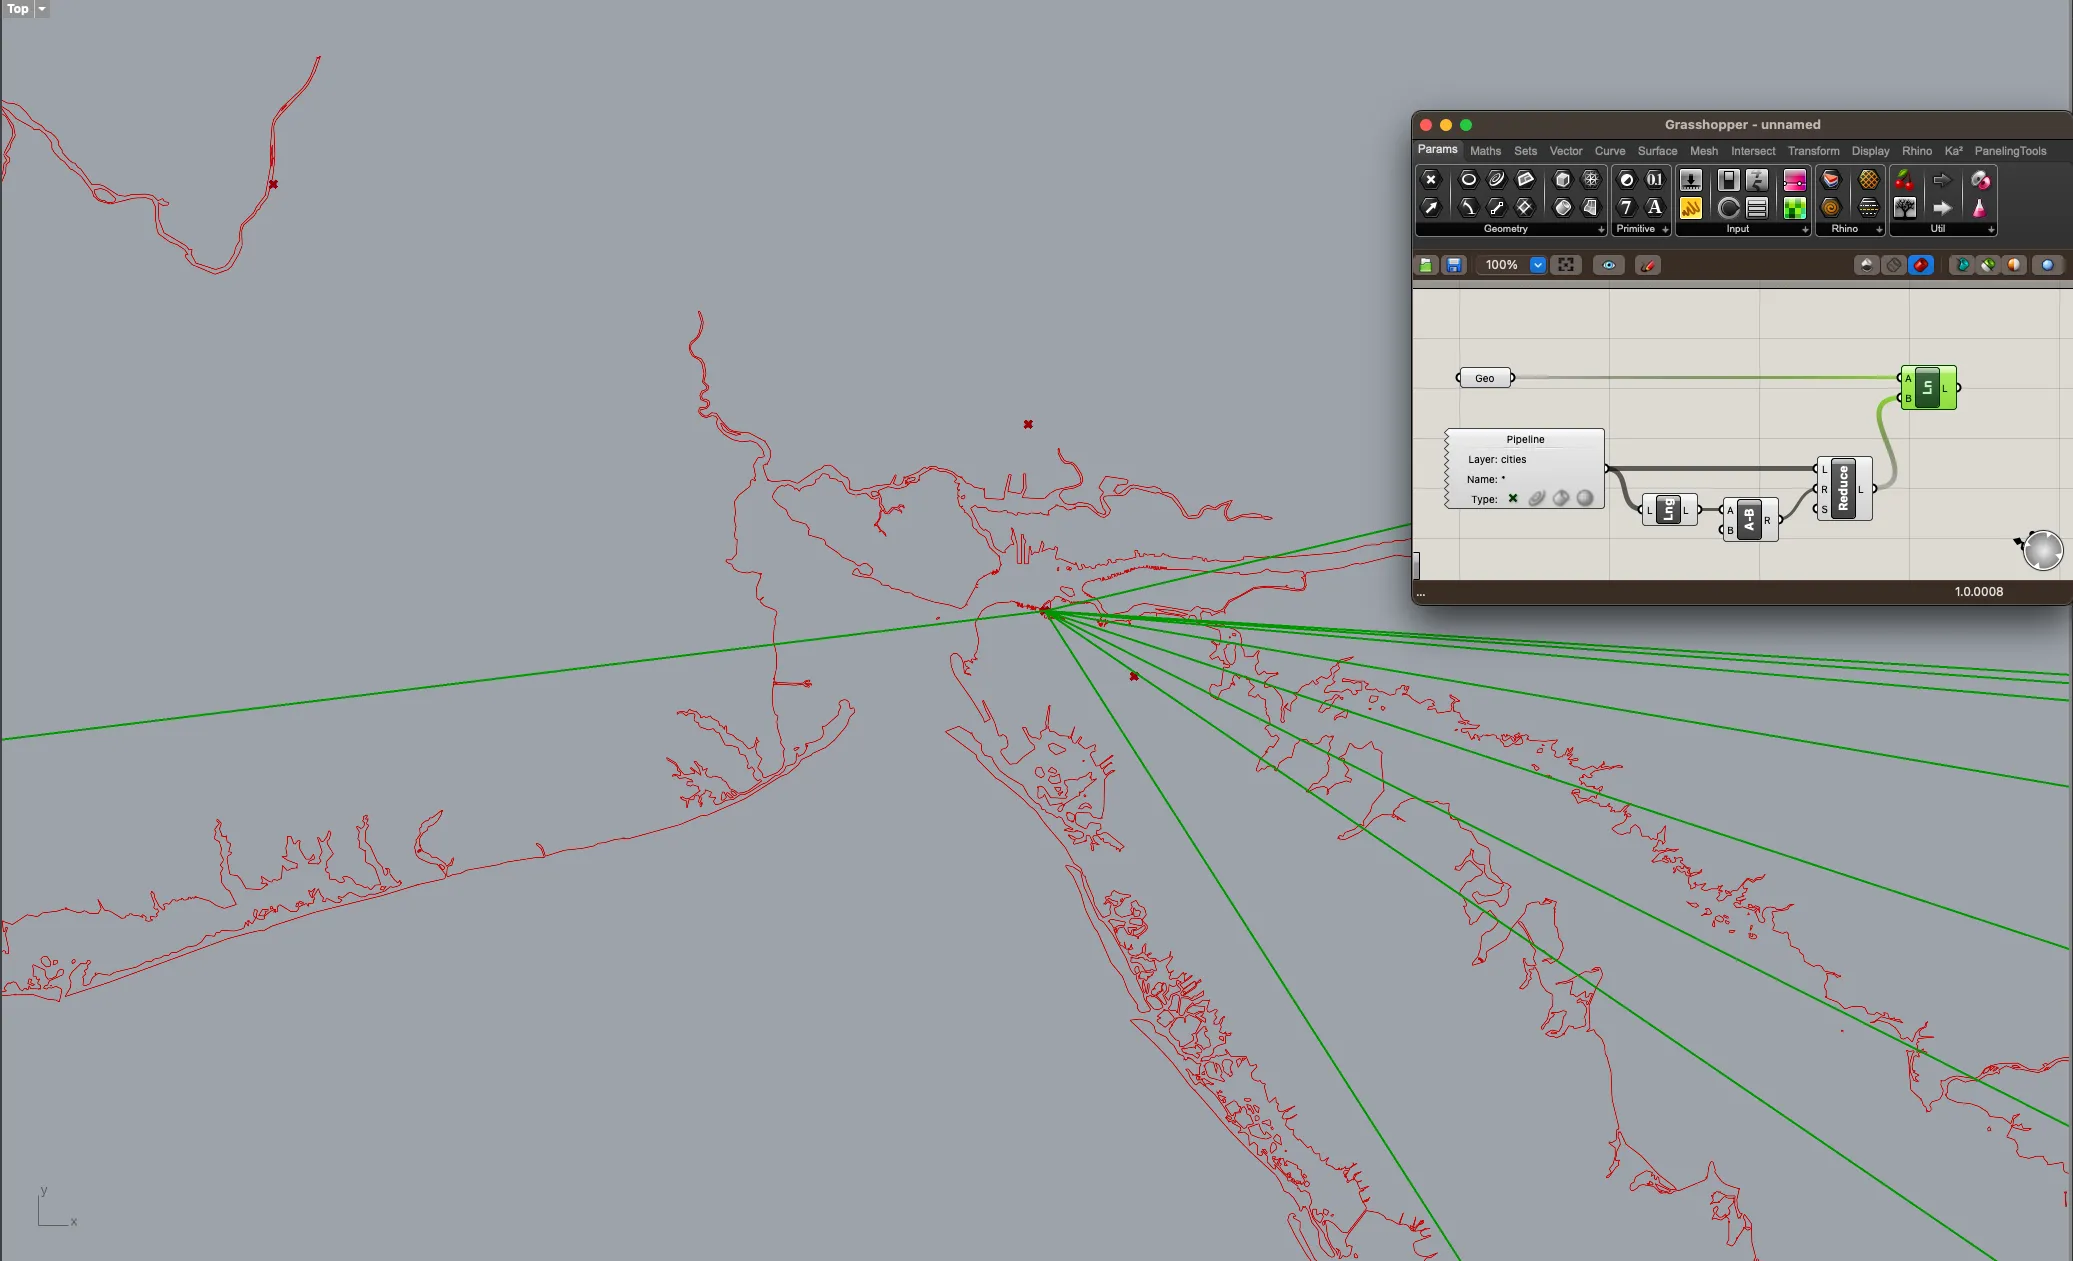Select the Text primitive icon

(x=1654, y=208)
